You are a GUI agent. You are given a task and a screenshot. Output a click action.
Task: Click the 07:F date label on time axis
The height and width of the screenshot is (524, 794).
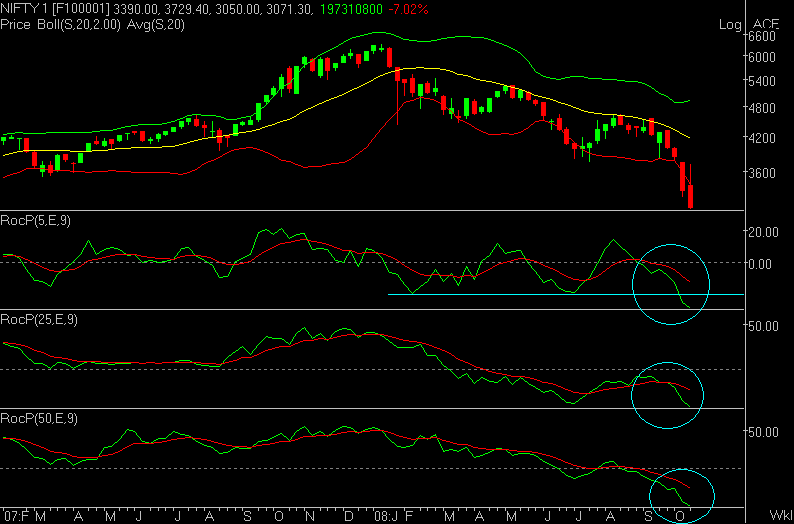(x=18, y=517)
